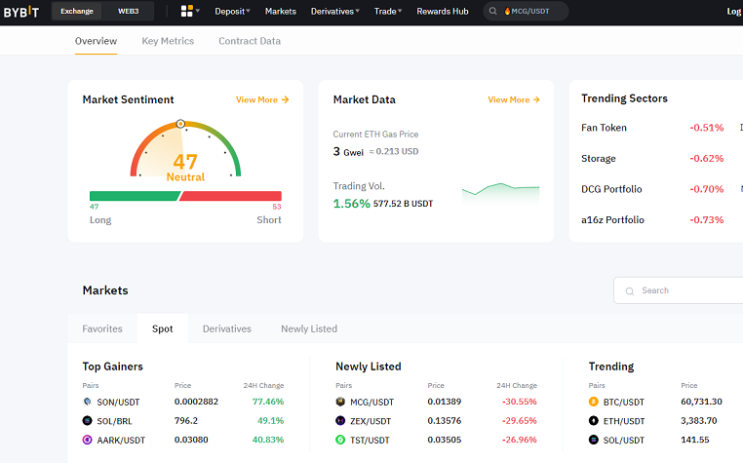
Task: Click the 1.56% trading volume figure
Action: pyautogui.click(x=351, y=204)
